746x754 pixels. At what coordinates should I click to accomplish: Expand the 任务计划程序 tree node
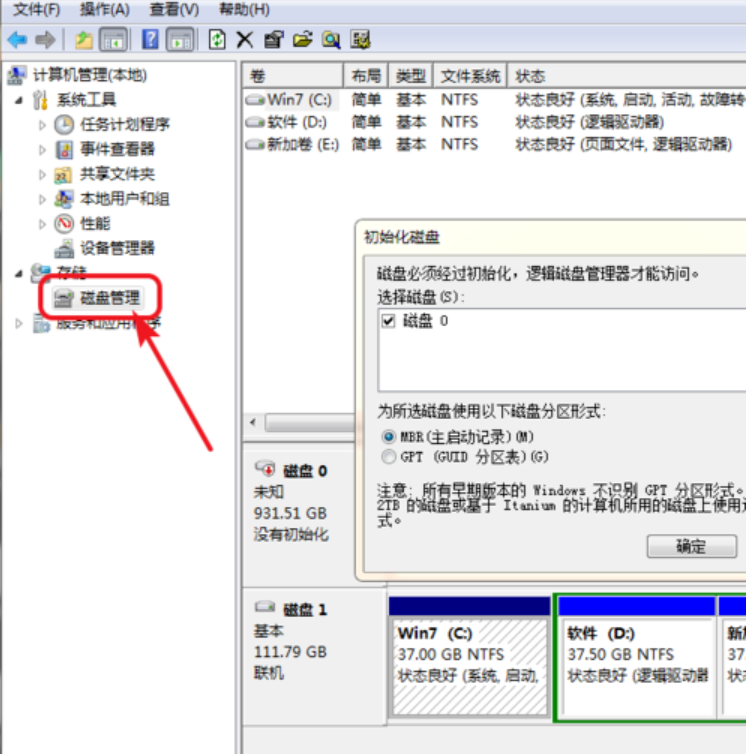tap(42, 125)
